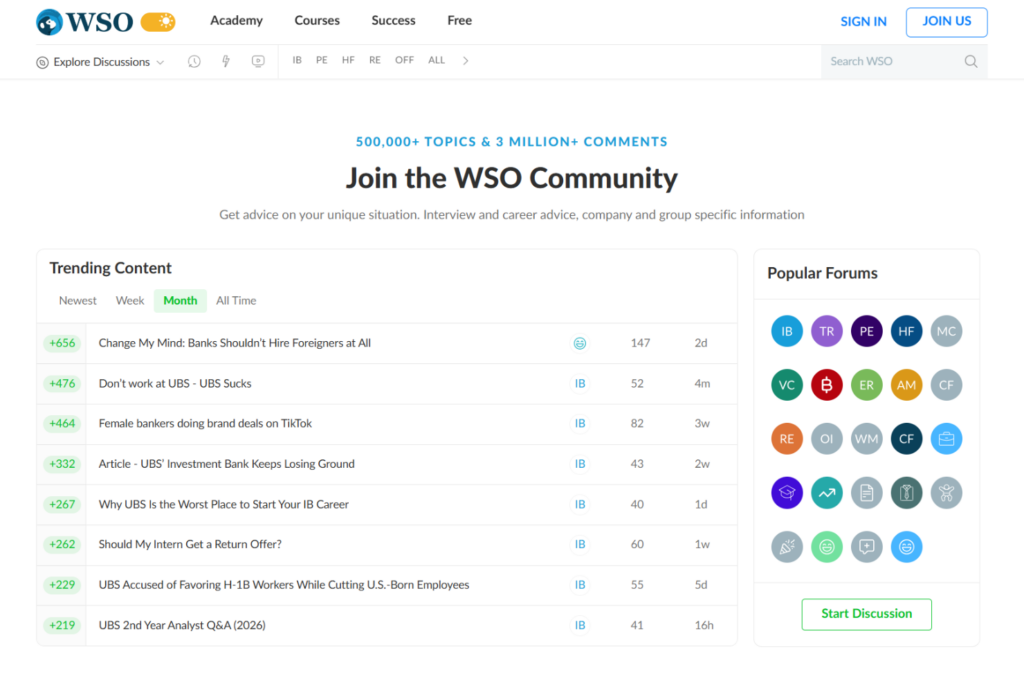Click the ER forum circle

(867, 385)
